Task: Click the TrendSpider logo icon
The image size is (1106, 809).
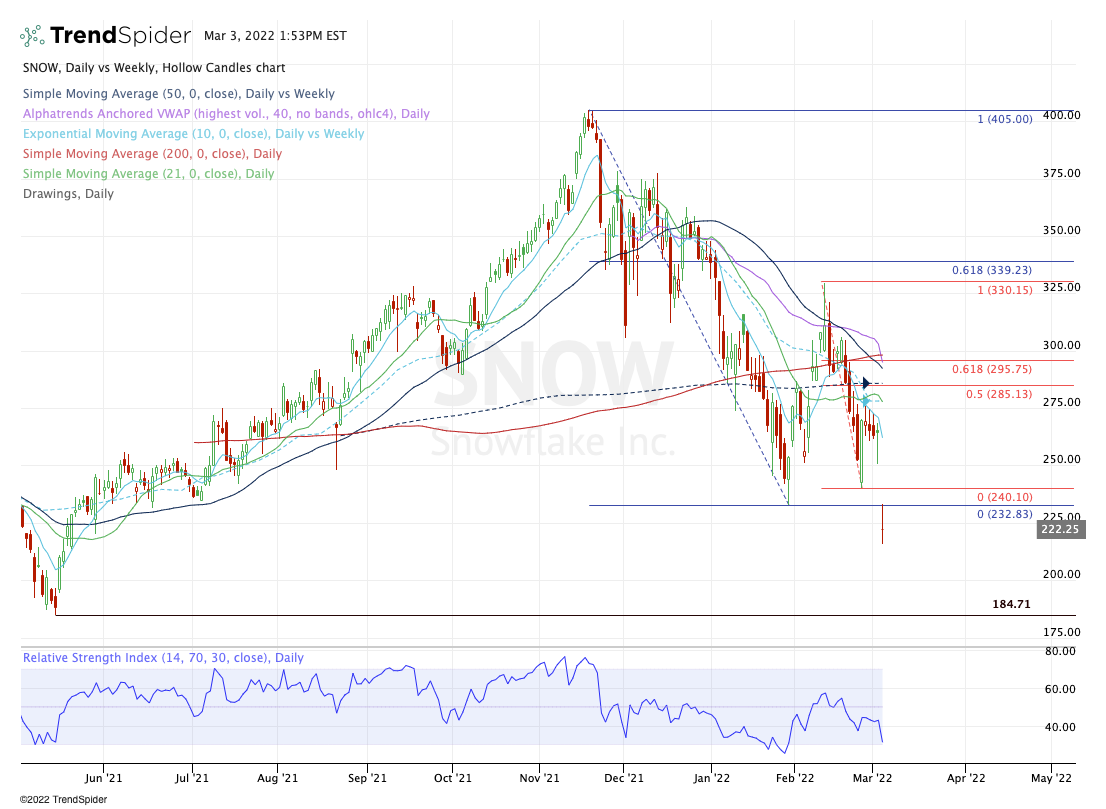Action: coord(32,35)
